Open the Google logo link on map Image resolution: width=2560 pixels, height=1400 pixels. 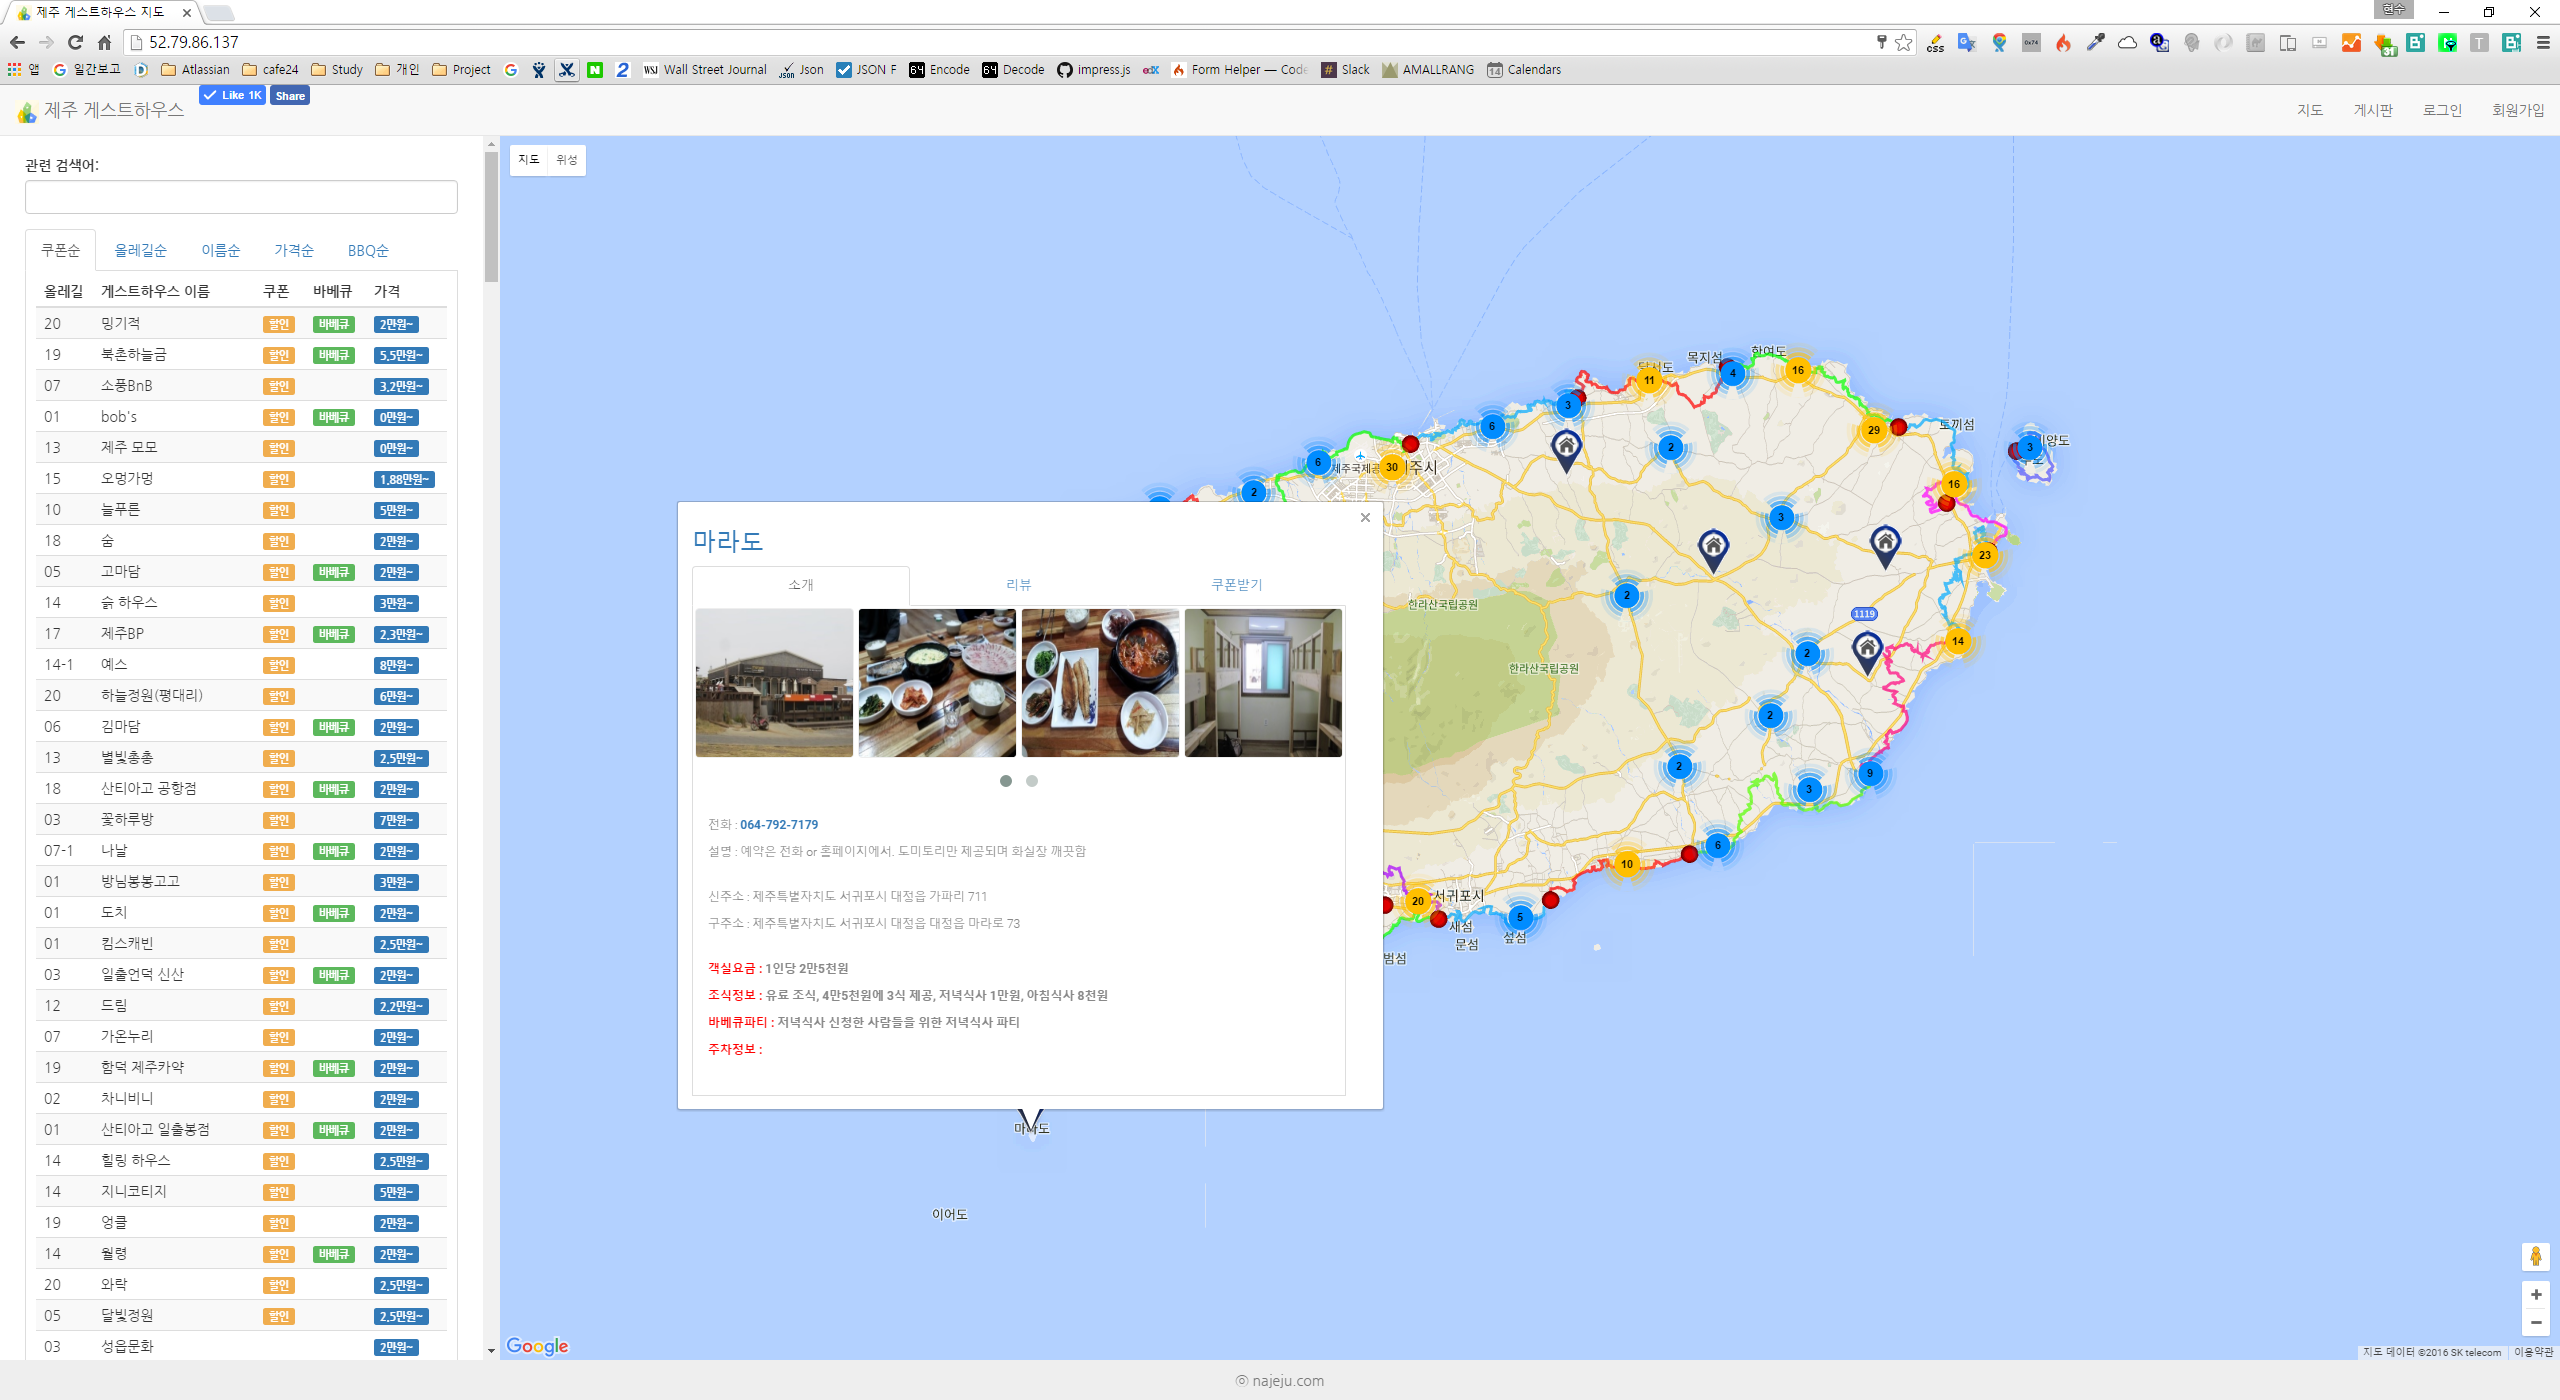point(537,1346)
